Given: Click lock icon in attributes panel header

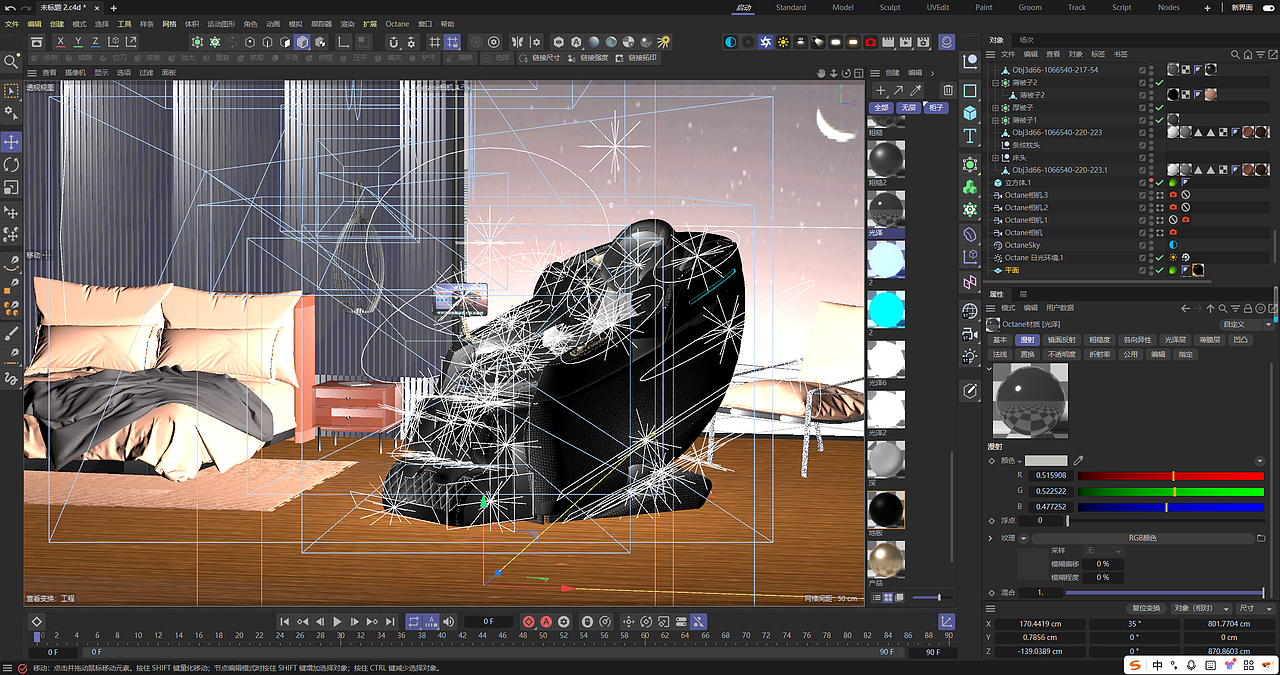Looking at the screenshot, I should click(1248, 308).
